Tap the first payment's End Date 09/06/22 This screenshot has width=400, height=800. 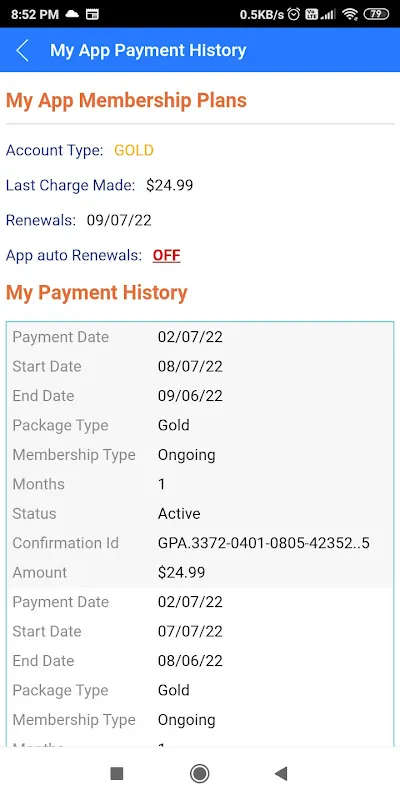190,396
